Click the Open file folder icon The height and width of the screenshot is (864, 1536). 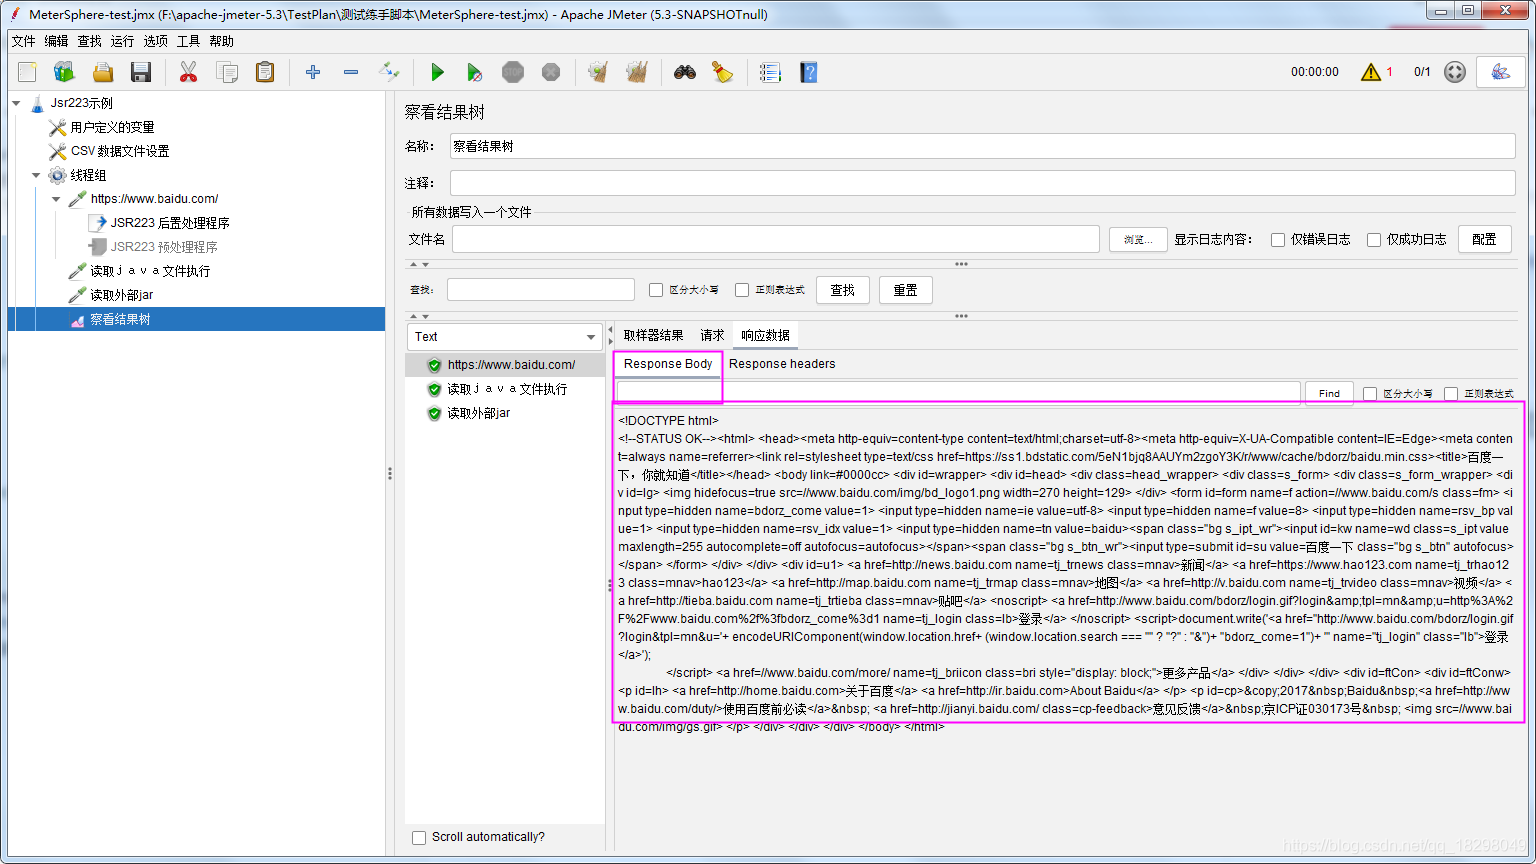[x=103, y=72]
